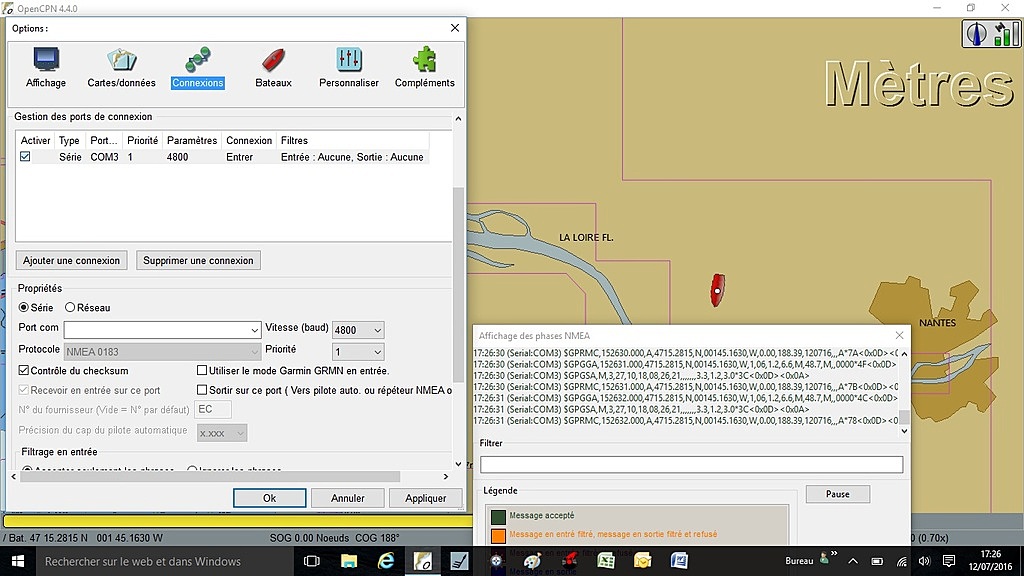This screenshot has height=576, width=1024.
Task: Select the Réseau radio button
Action: 70,307
